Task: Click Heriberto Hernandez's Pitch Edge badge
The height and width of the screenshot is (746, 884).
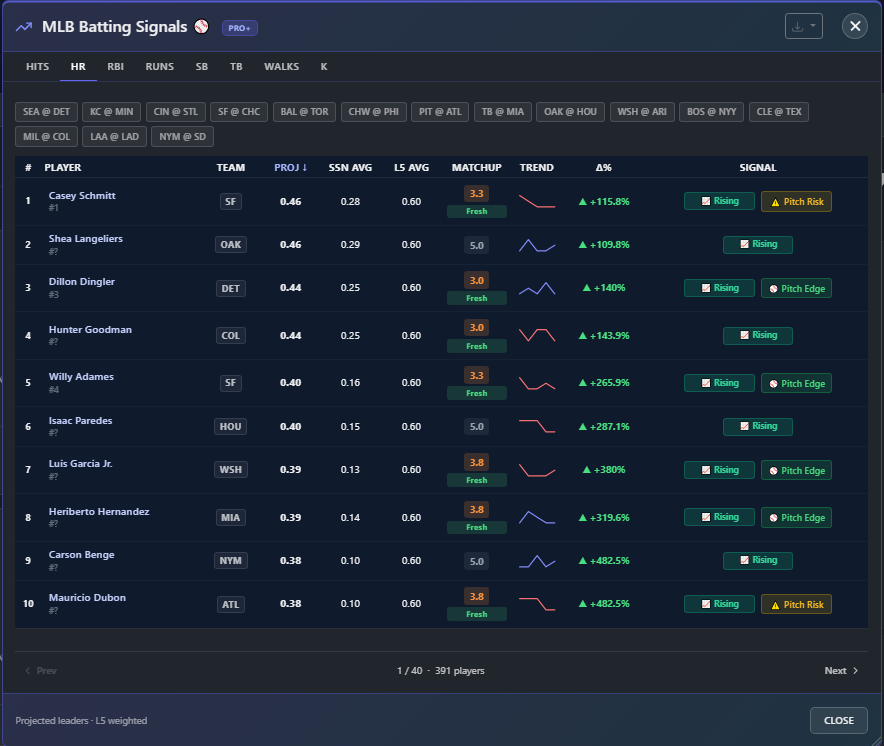Action: [x=797, y=518]
